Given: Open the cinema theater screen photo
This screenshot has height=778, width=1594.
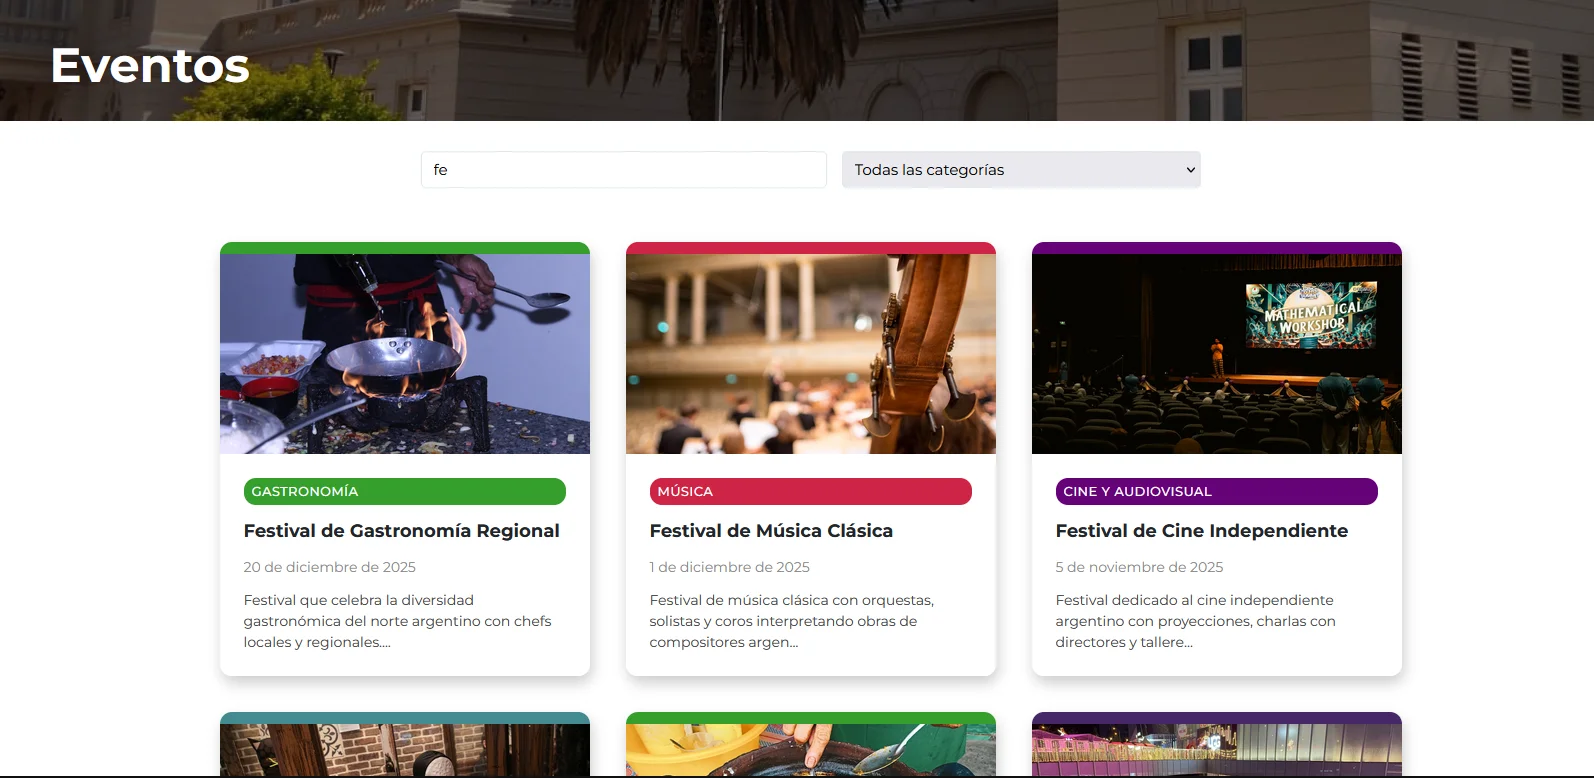Looking at the screenshot, I should click(1216, 353).
